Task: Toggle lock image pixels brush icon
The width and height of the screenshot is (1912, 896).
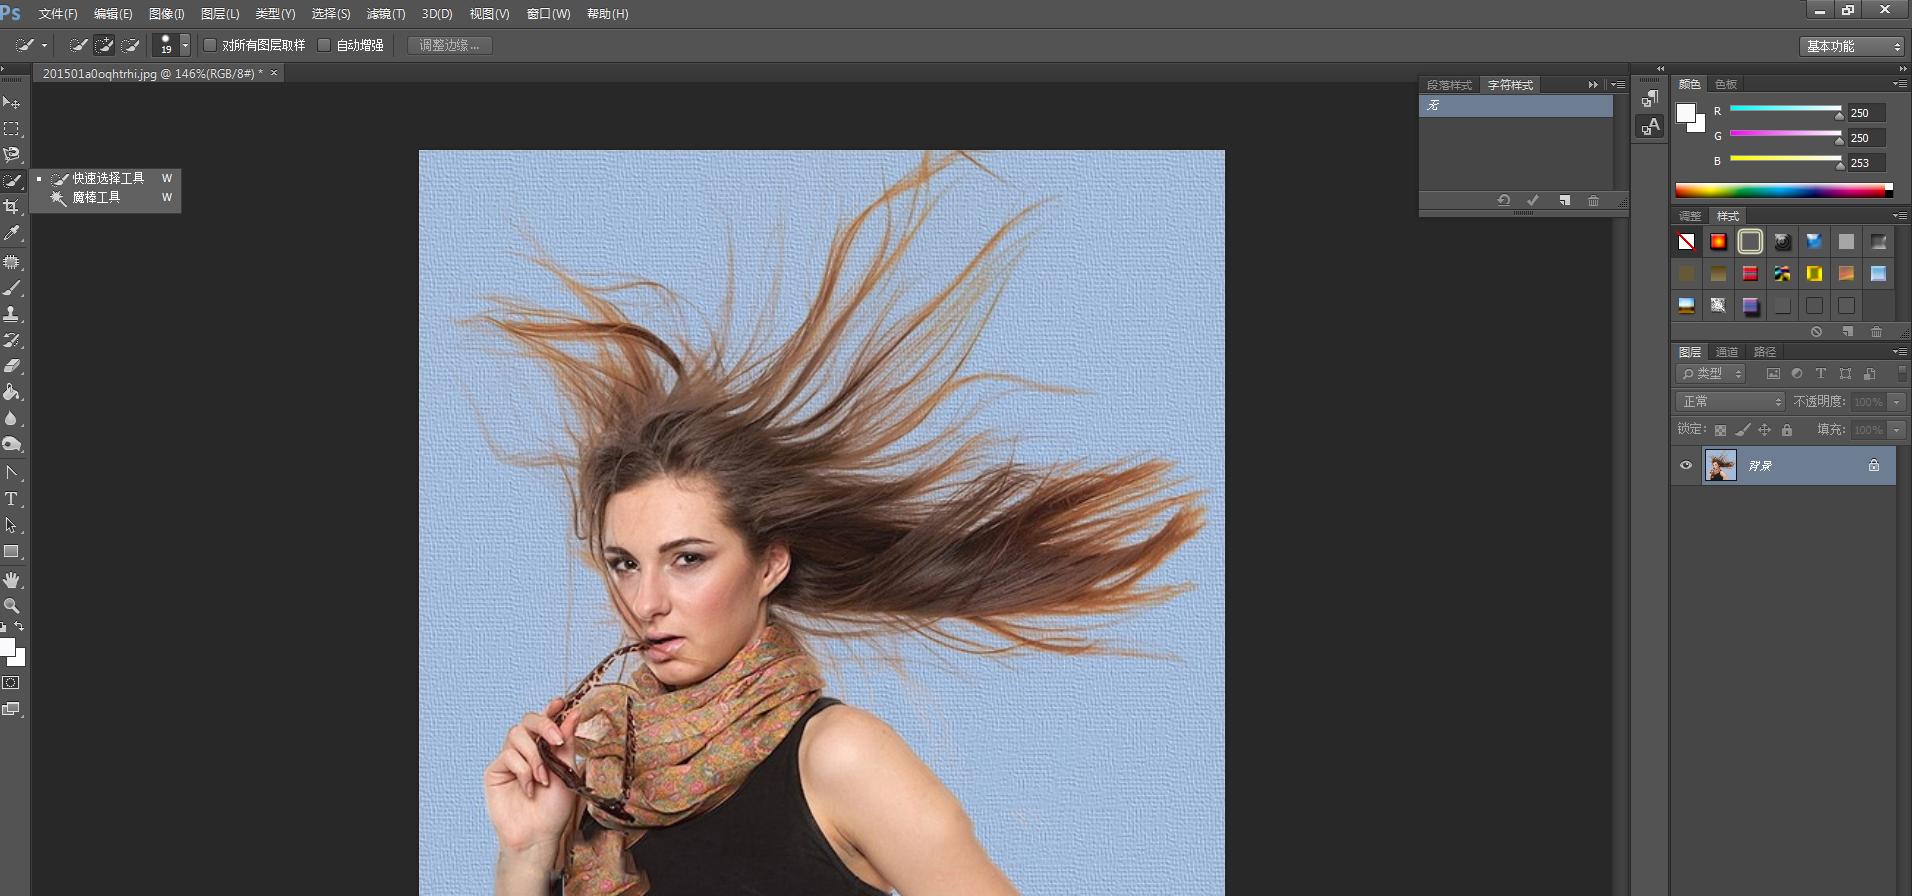Action: [1742, 430]
